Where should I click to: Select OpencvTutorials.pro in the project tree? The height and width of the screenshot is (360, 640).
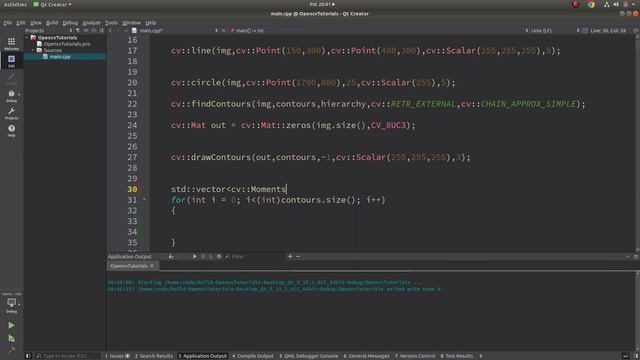[67, 44]
